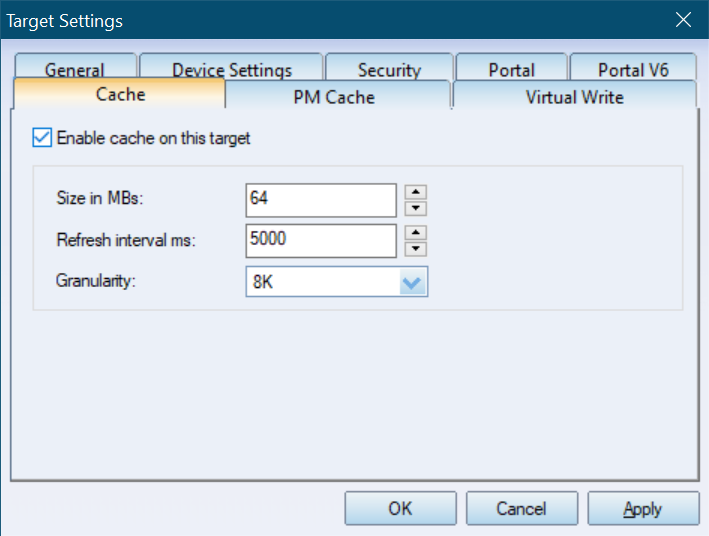
Task: Go to the Portal V6 tab
Action: 633,67
